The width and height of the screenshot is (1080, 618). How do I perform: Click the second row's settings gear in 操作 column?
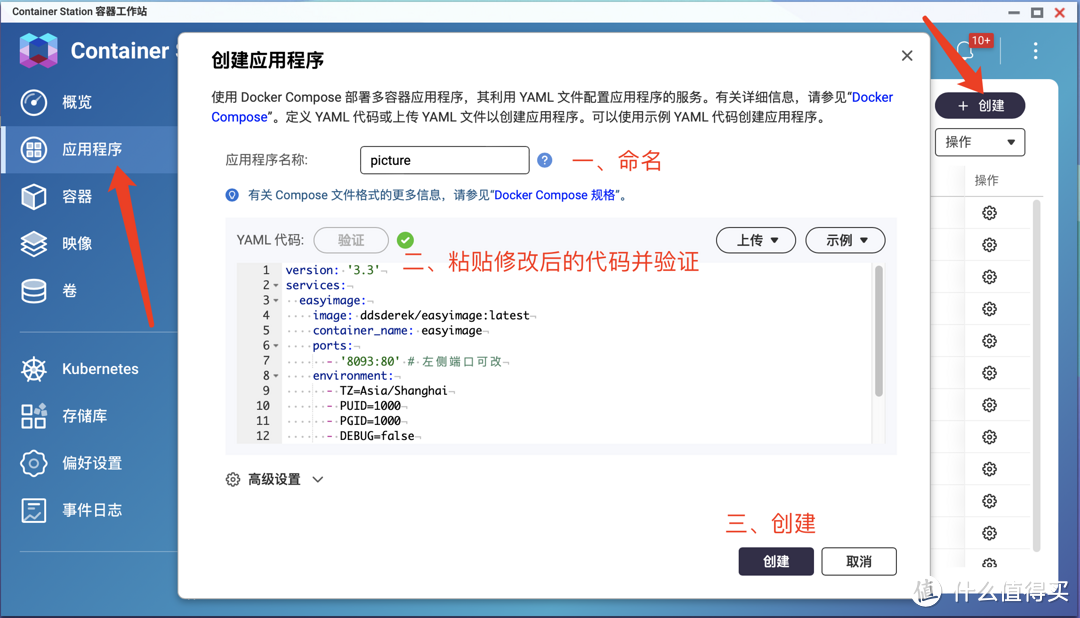click(x=990, y=245)
